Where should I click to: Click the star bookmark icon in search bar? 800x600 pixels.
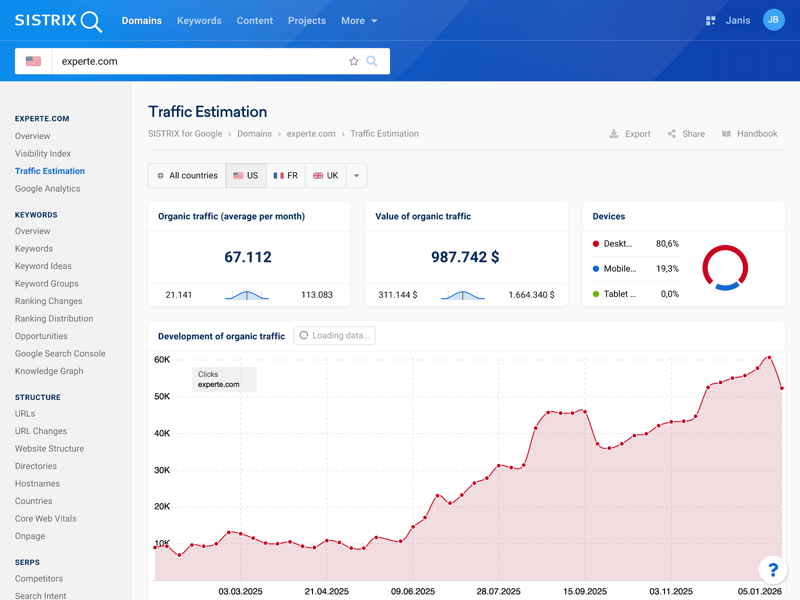point(353,61)
